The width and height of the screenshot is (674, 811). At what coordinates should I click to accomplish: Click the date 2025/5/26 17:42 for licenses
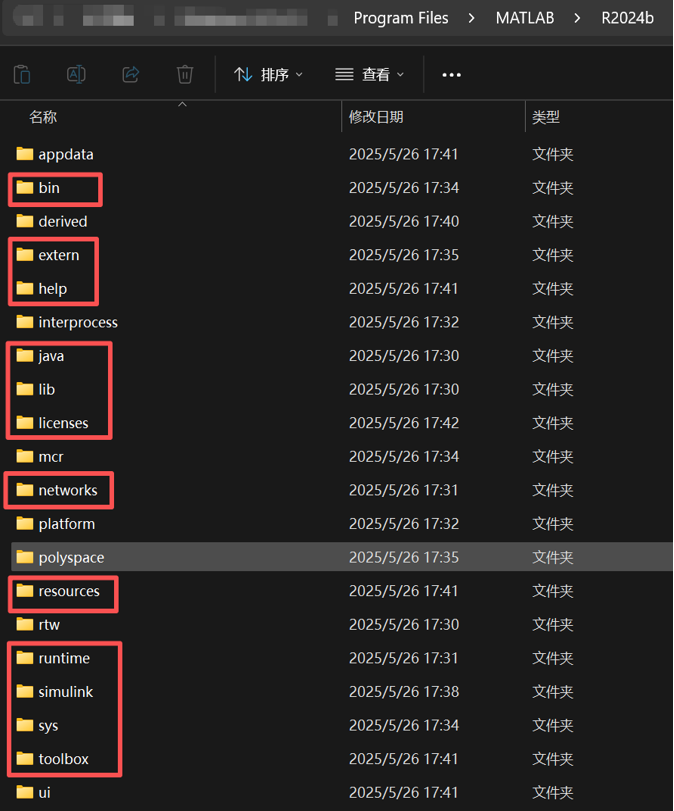click(403, 423)
